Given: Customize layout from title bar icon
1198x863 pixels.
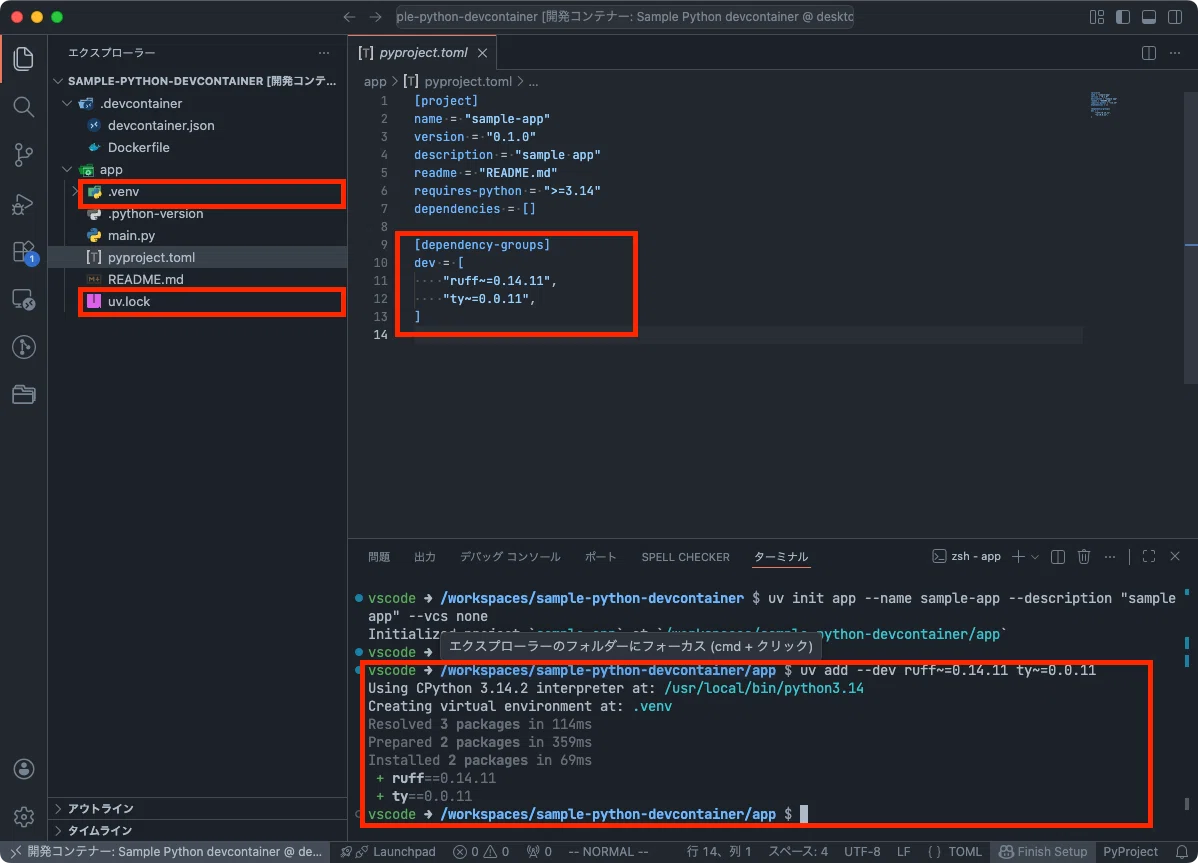Looking at the screenshot, I should pyautogui.click(x=1096, y=17).
